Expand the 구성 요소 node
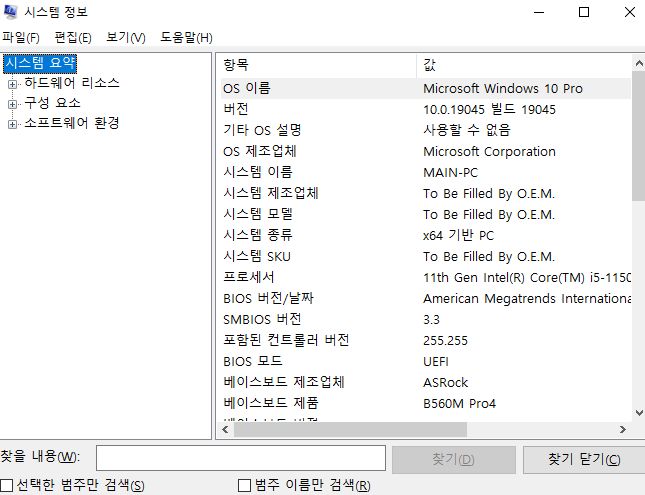The image size is (645, 495). (12, 104)
